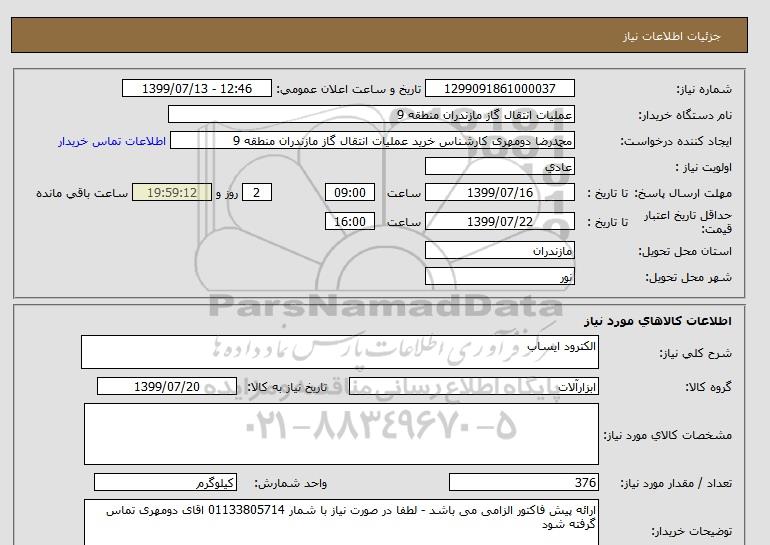This screenshot has width=770, height=545.
Task: Click the remaining days field showing 2
Action: click(x=257, y=192)
